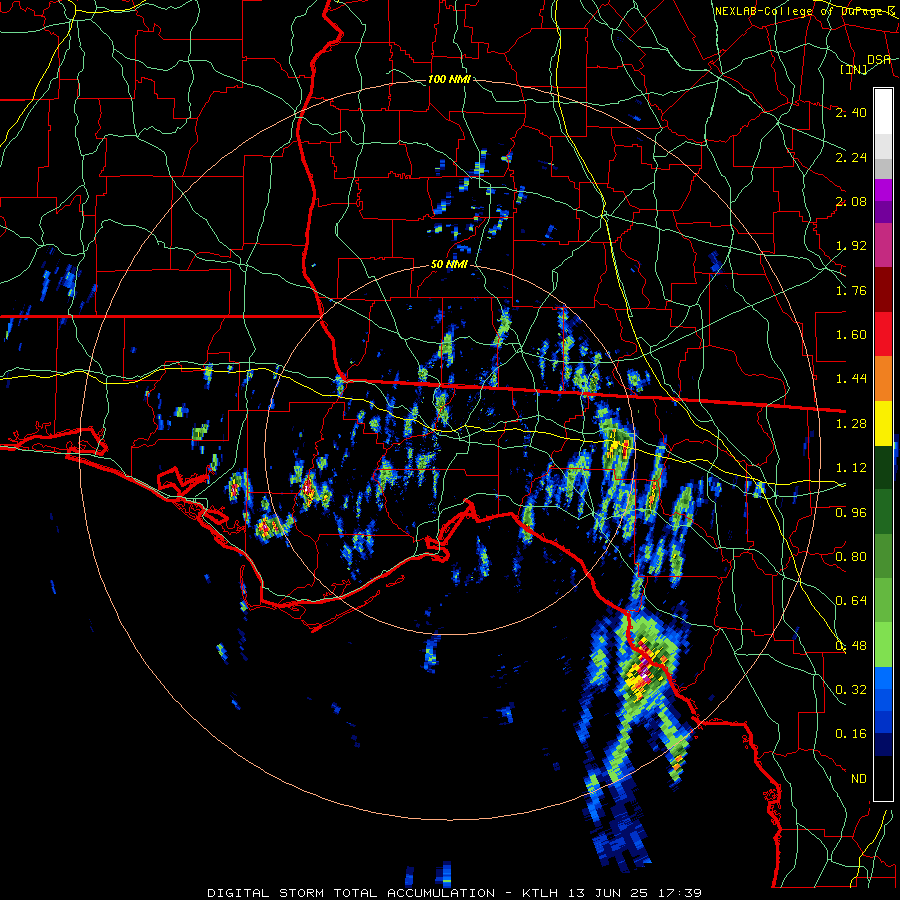Viewport: 900px width, 900px height.
Task: Pick the yellow swatch in the legend
Action: 883,424
